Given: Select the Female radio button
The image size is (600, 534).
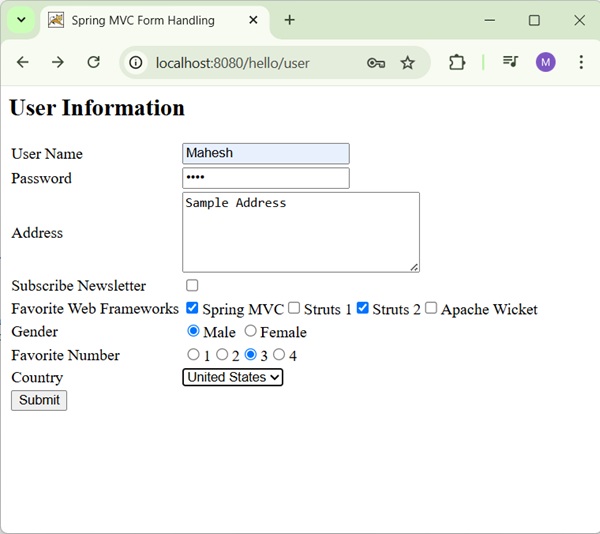Looking at the screenshot, I should click(x=250, y=331).
